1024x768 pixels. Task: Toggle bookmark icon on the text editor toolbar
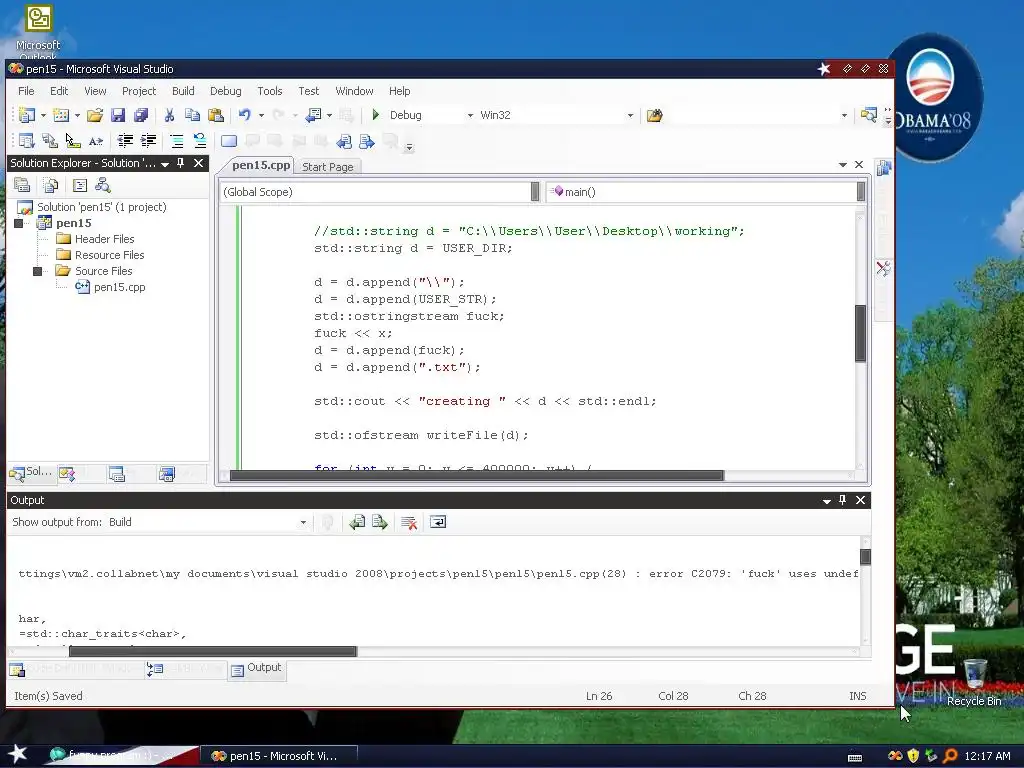tap(229, 141)
